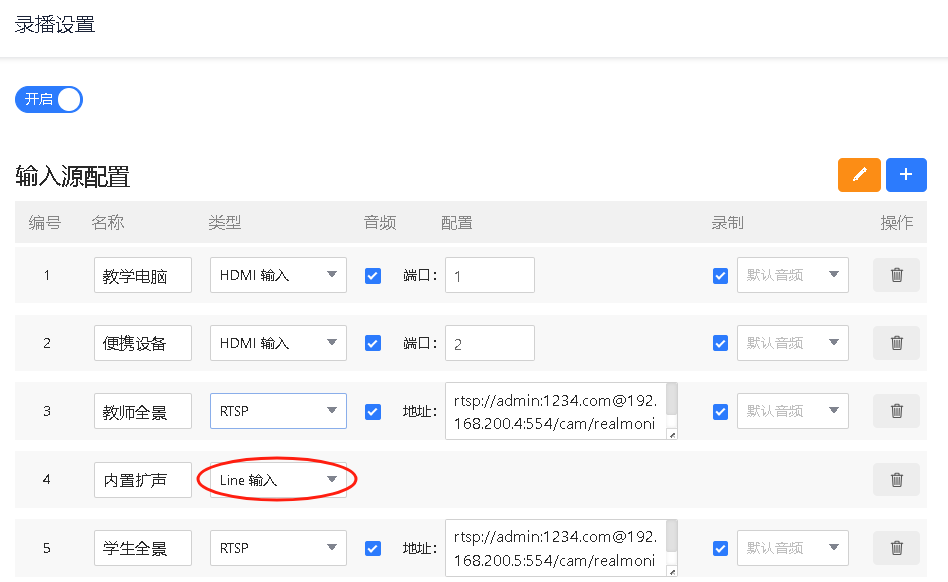Click trash icon for 学生全景 row
The image size is (948, 582).
tap(896, 548)
